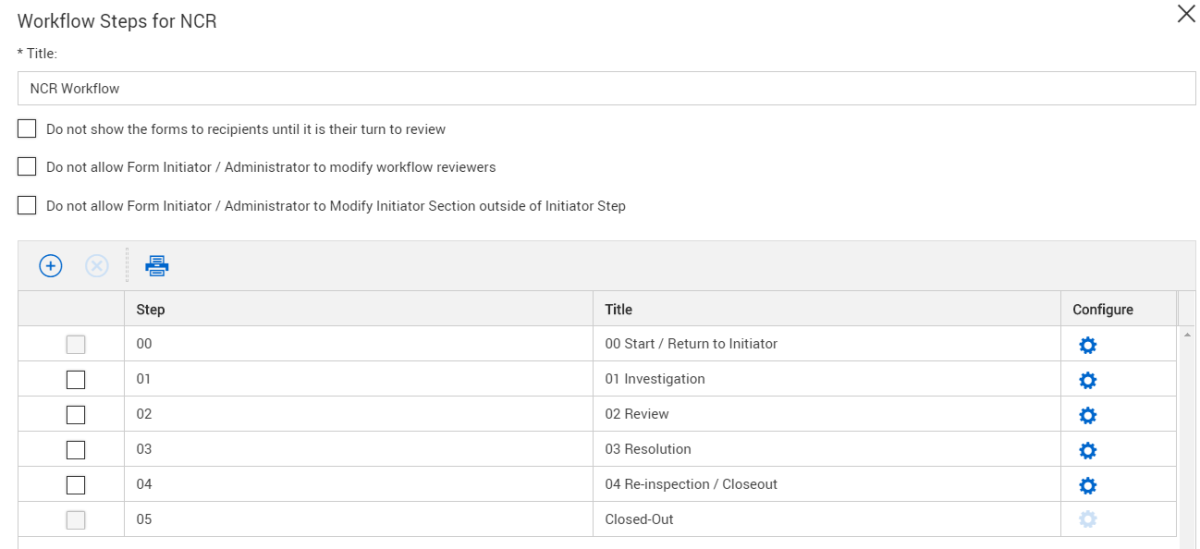1200x549 pixels.
Task: Enable hiding forms until recipient's turn
Action: [27, 129]
